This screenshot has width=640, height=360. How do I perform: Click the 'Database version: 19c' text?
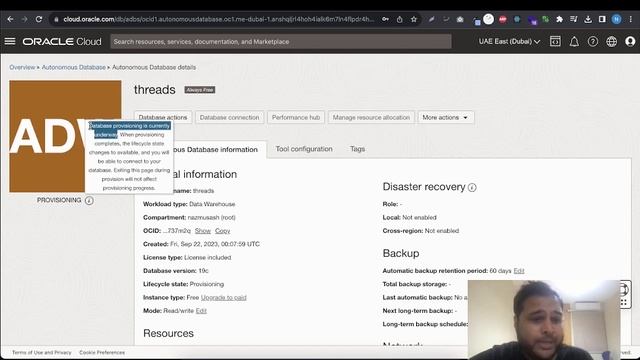click(x=176, y=271)
